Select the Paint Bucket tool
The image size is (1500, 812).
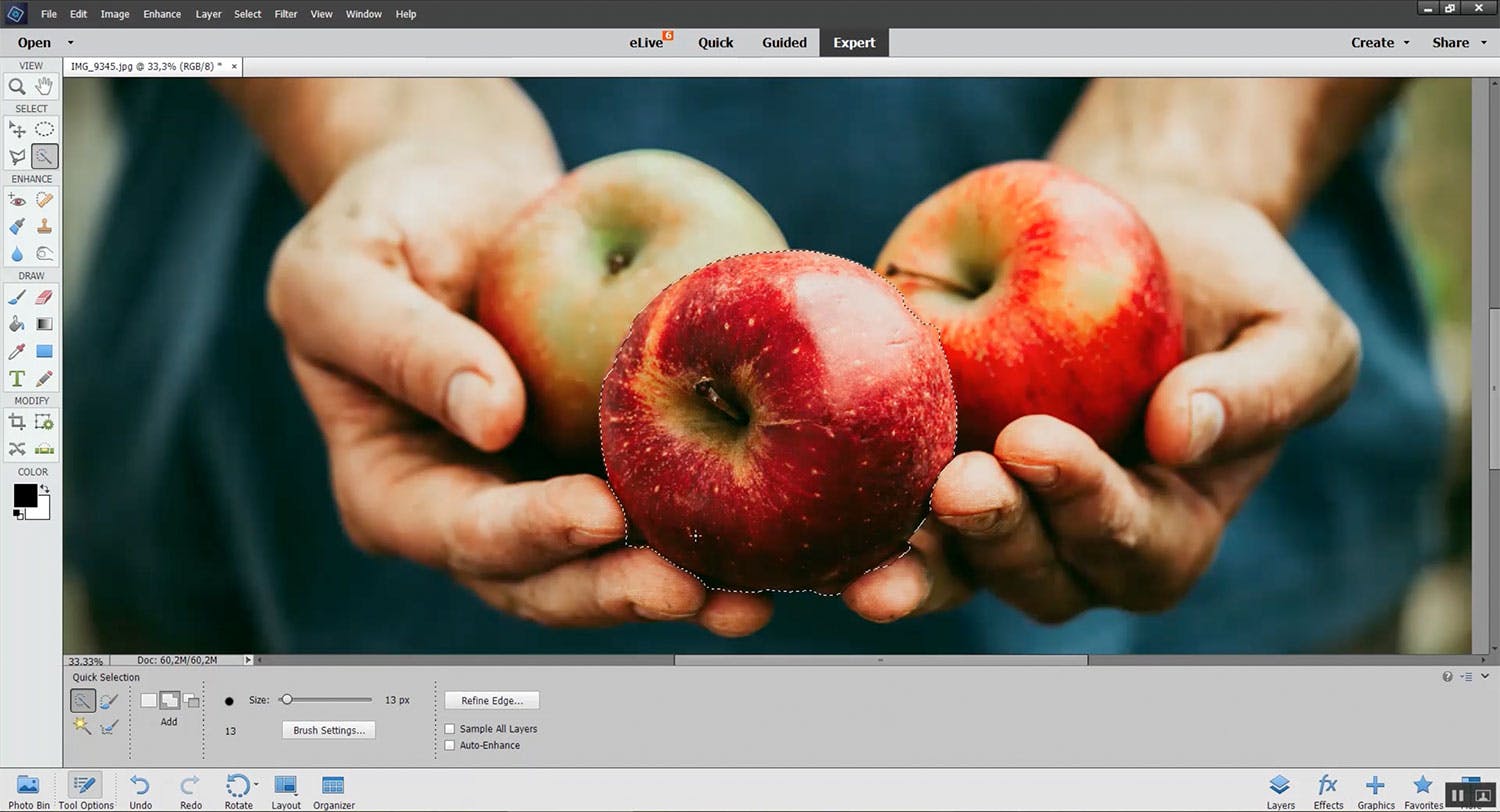point(17,324)
